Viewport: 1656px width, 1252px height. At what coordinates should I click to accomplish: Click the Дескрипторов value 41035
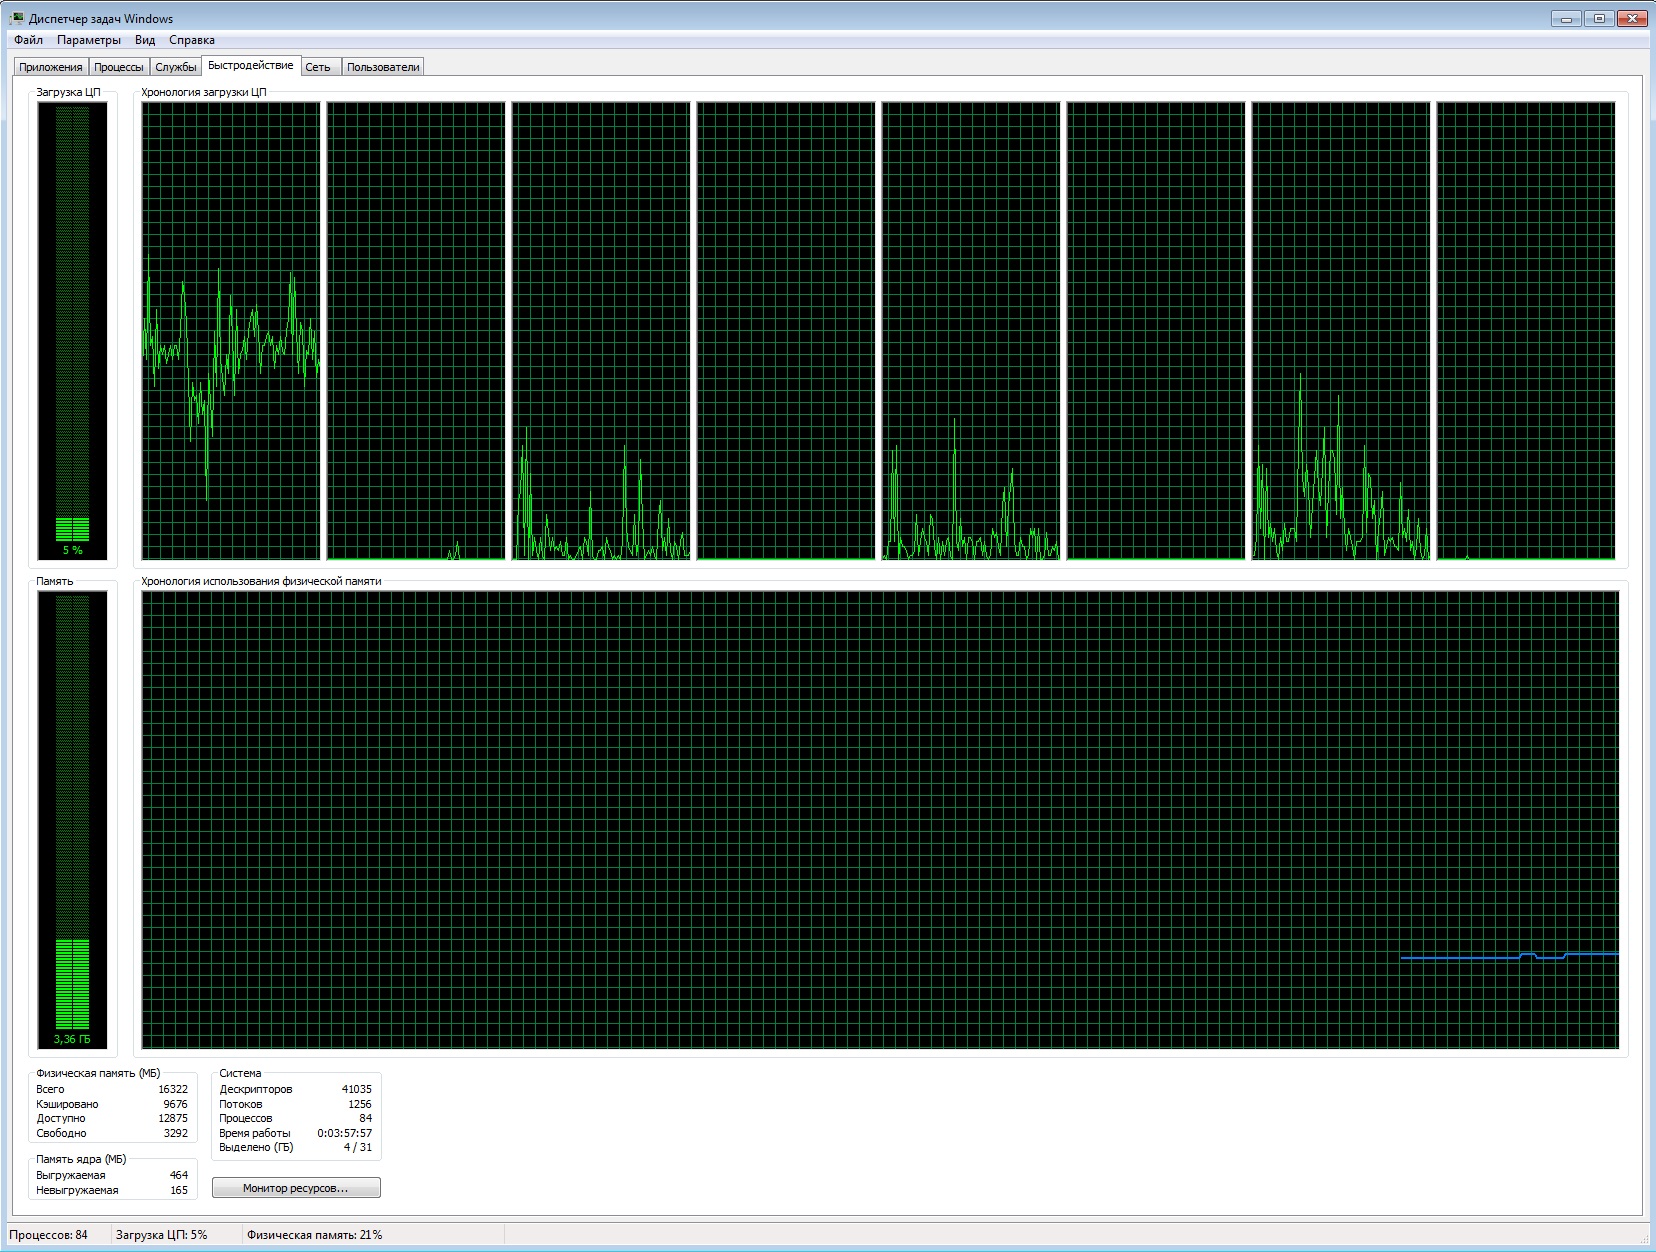click(x=357, y=1089)
